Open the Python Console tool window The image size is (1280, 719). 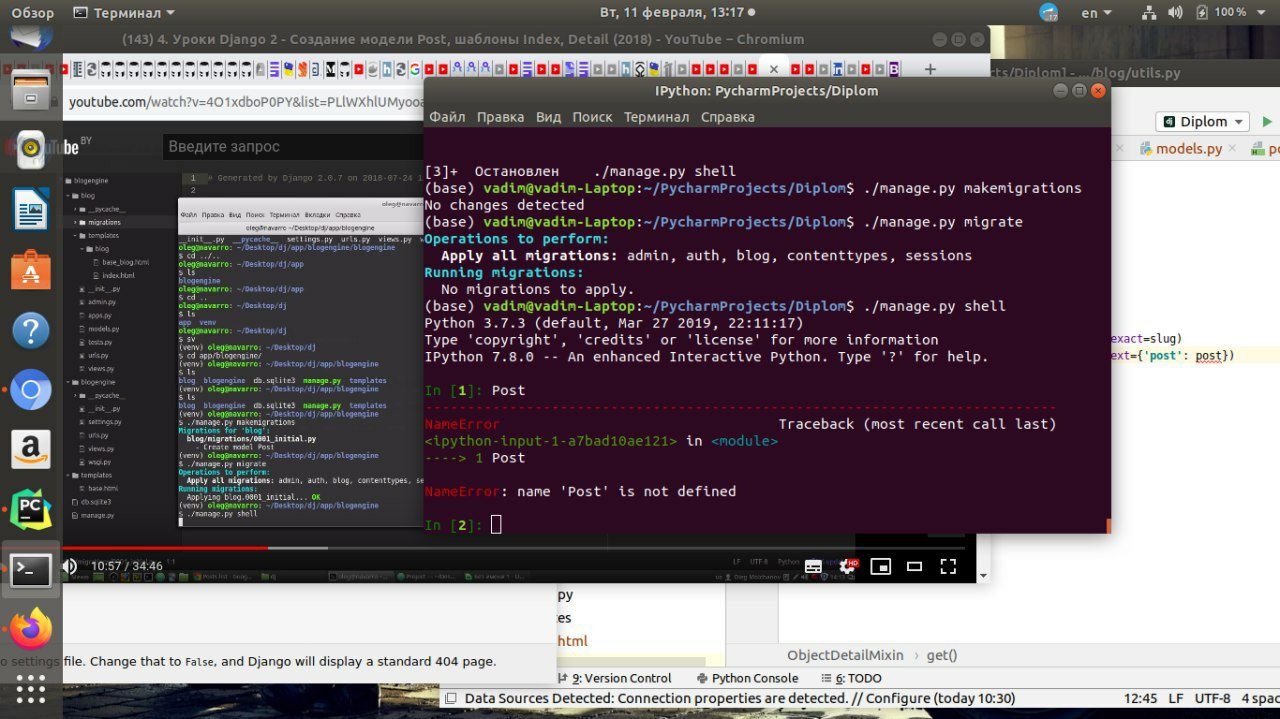(x=746, y=678)
